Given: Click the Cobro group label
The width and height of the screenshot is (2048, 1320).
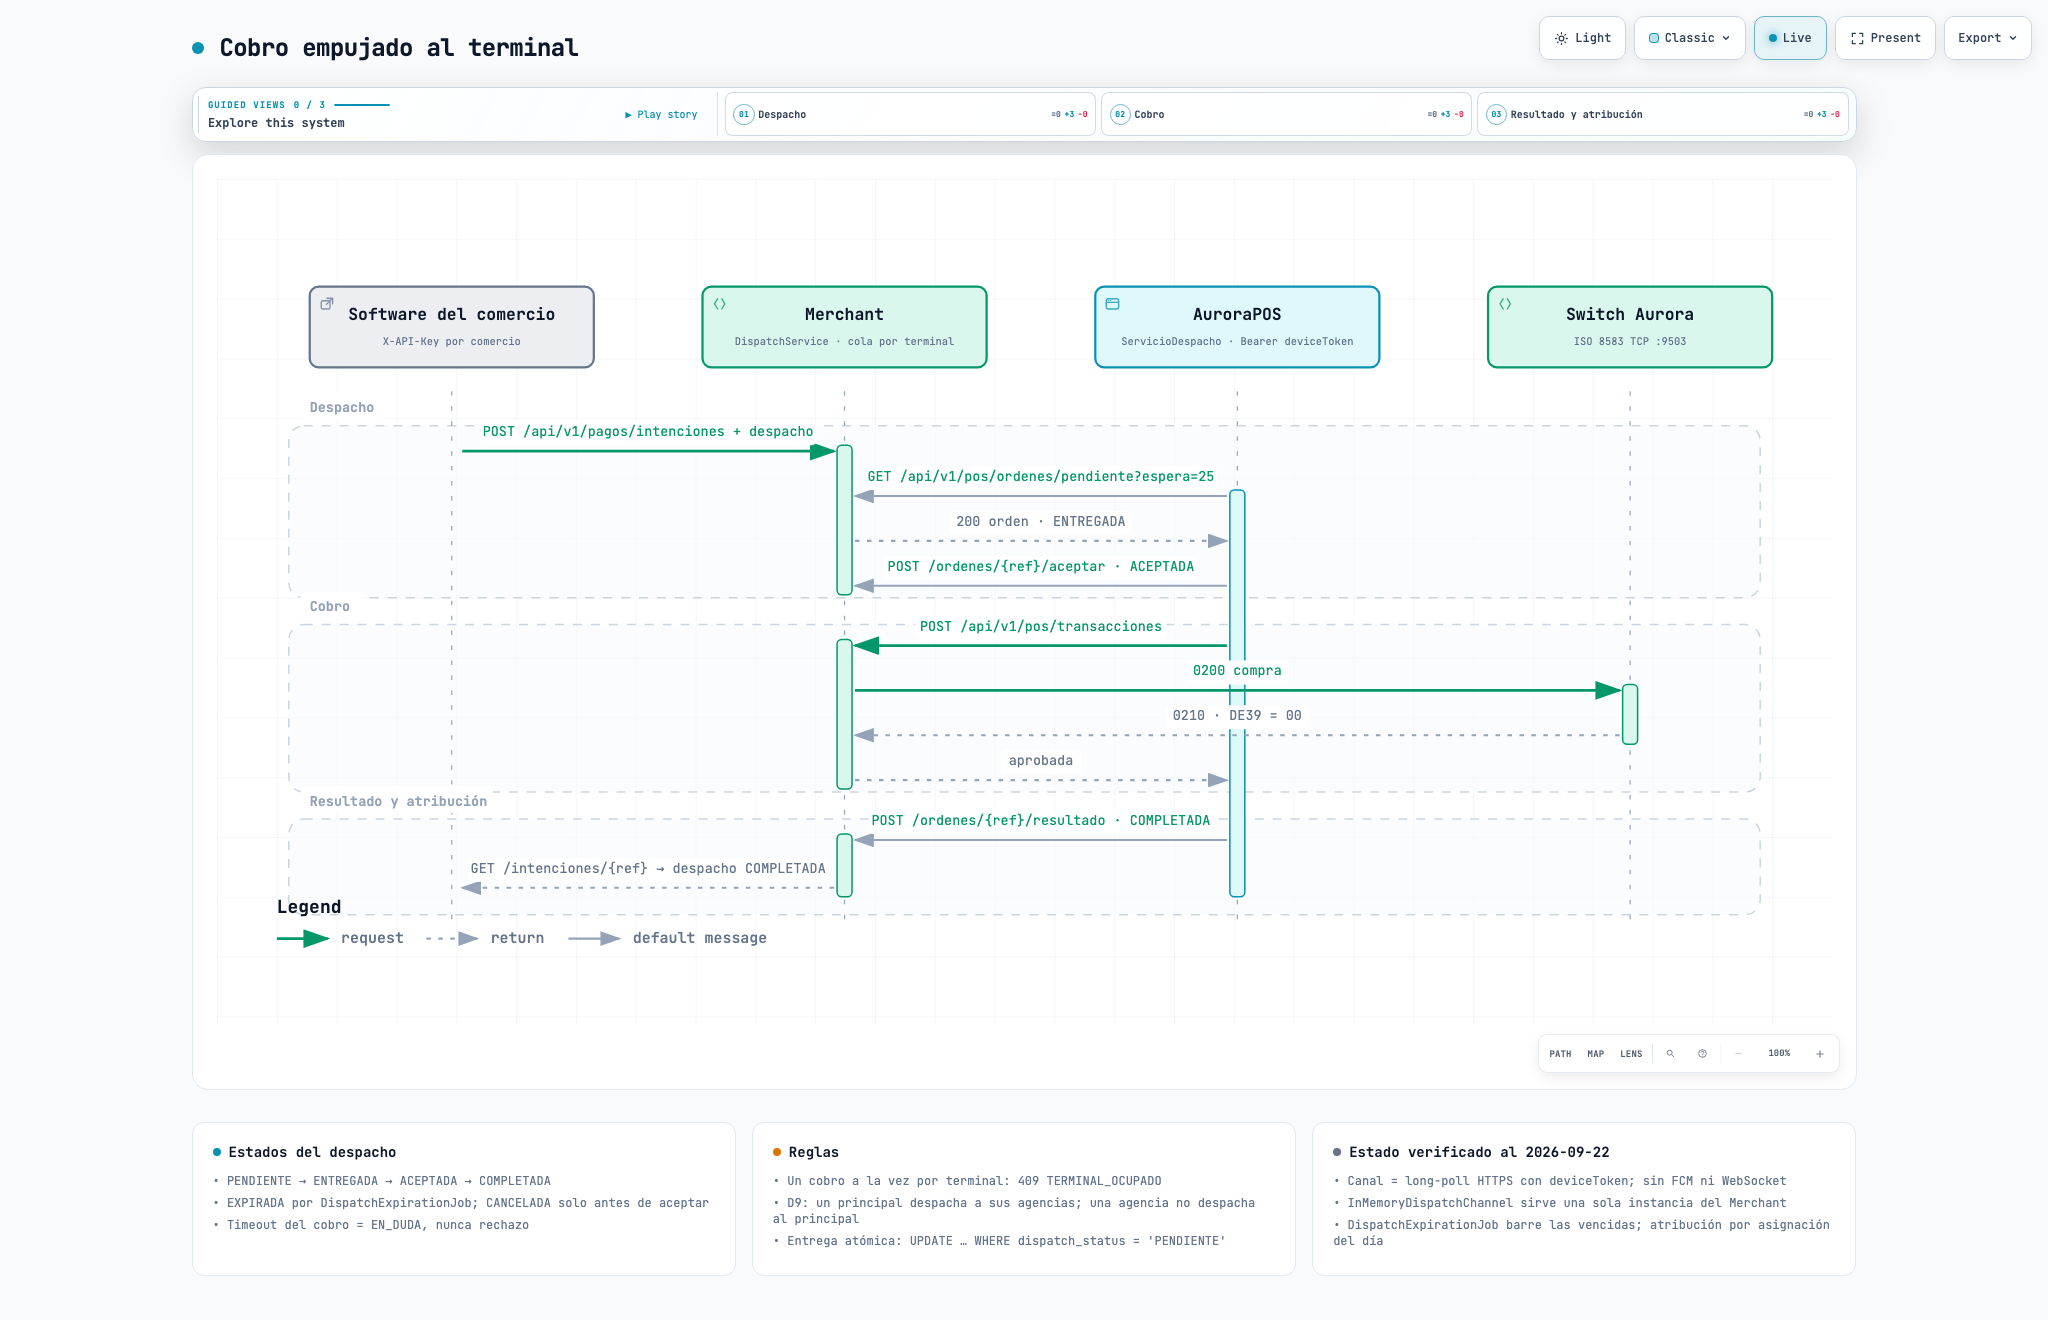Looking at the screenshot, I should [x=330, y=607].
